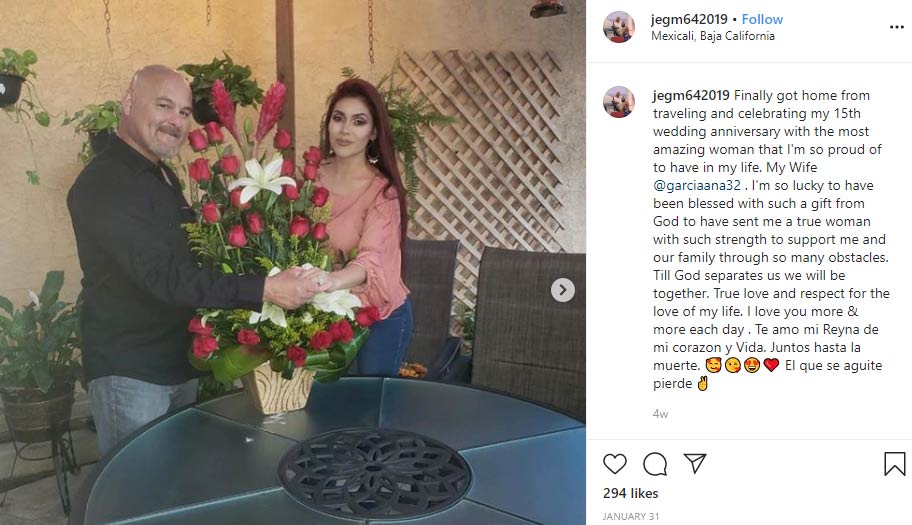Follow the jegm642019 account
Screen dimensions: 912x525
pos(762,19)
